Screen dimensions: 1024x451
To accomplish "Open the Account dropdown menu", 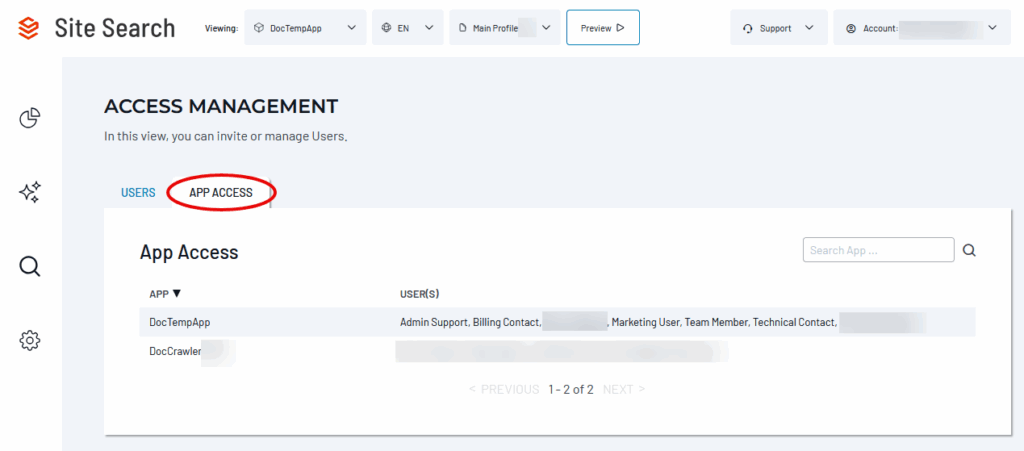I will pyautogui.click(x=914, y=28).
